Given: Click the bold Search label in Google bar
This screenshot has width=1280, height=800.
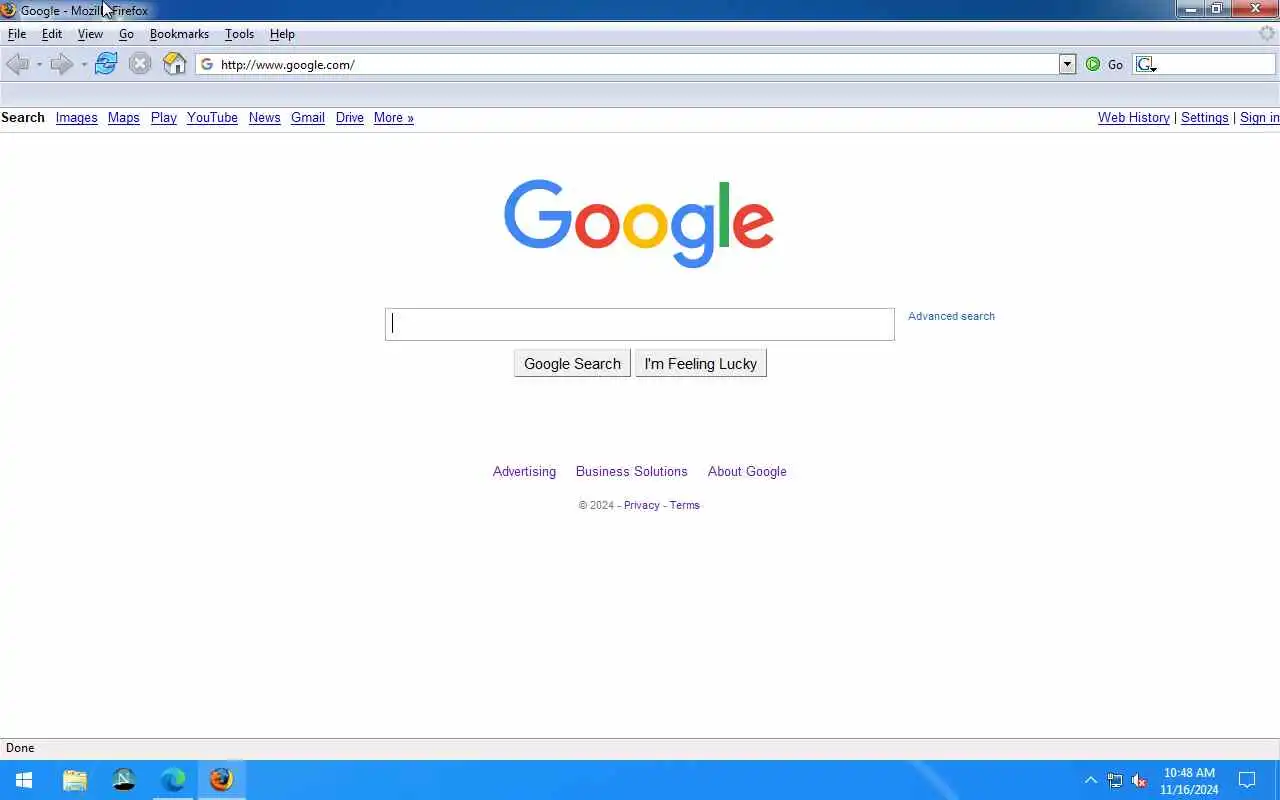Looking at the screenshot, I should 23,117.
